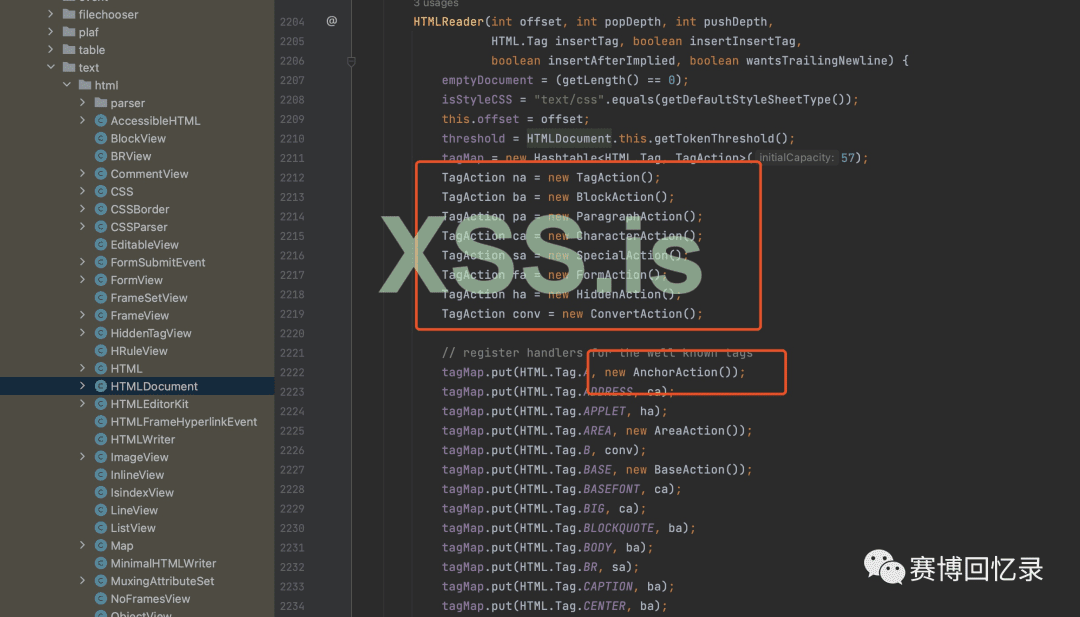
Task: Select MinimalHTMLWriter in the tree
Action: coord(163,563)
